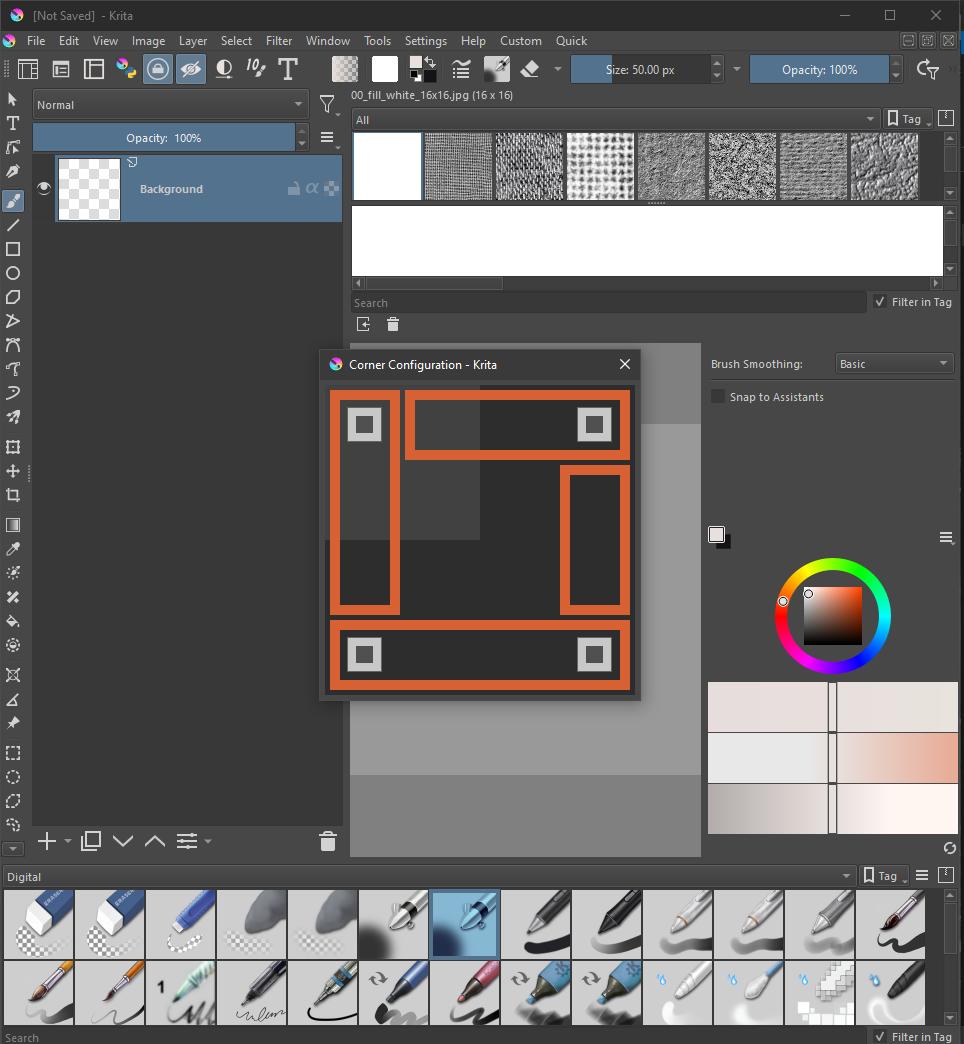Toggle eraser mode in top toolbar

point(530,69)
